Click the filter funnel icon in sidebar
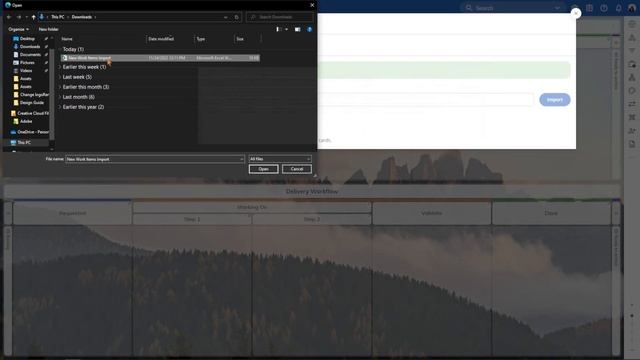 pyautogui.click(x=632, y=51)
